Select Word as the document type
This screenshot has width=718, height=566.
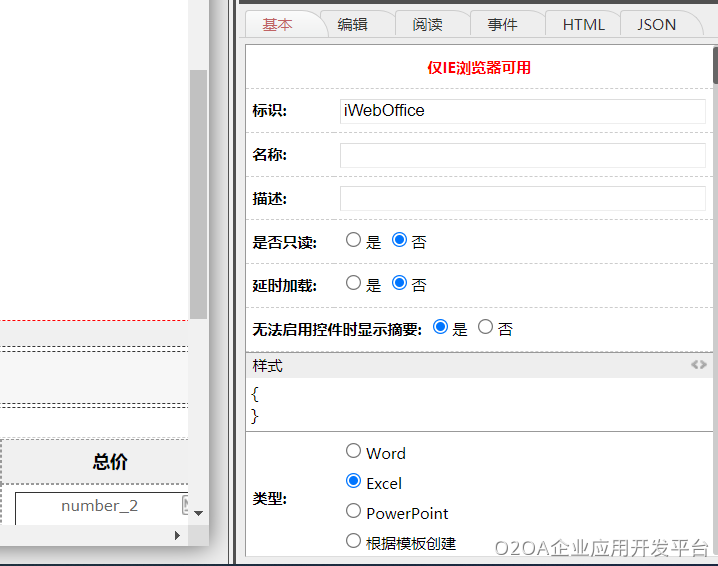pos(353,452)
